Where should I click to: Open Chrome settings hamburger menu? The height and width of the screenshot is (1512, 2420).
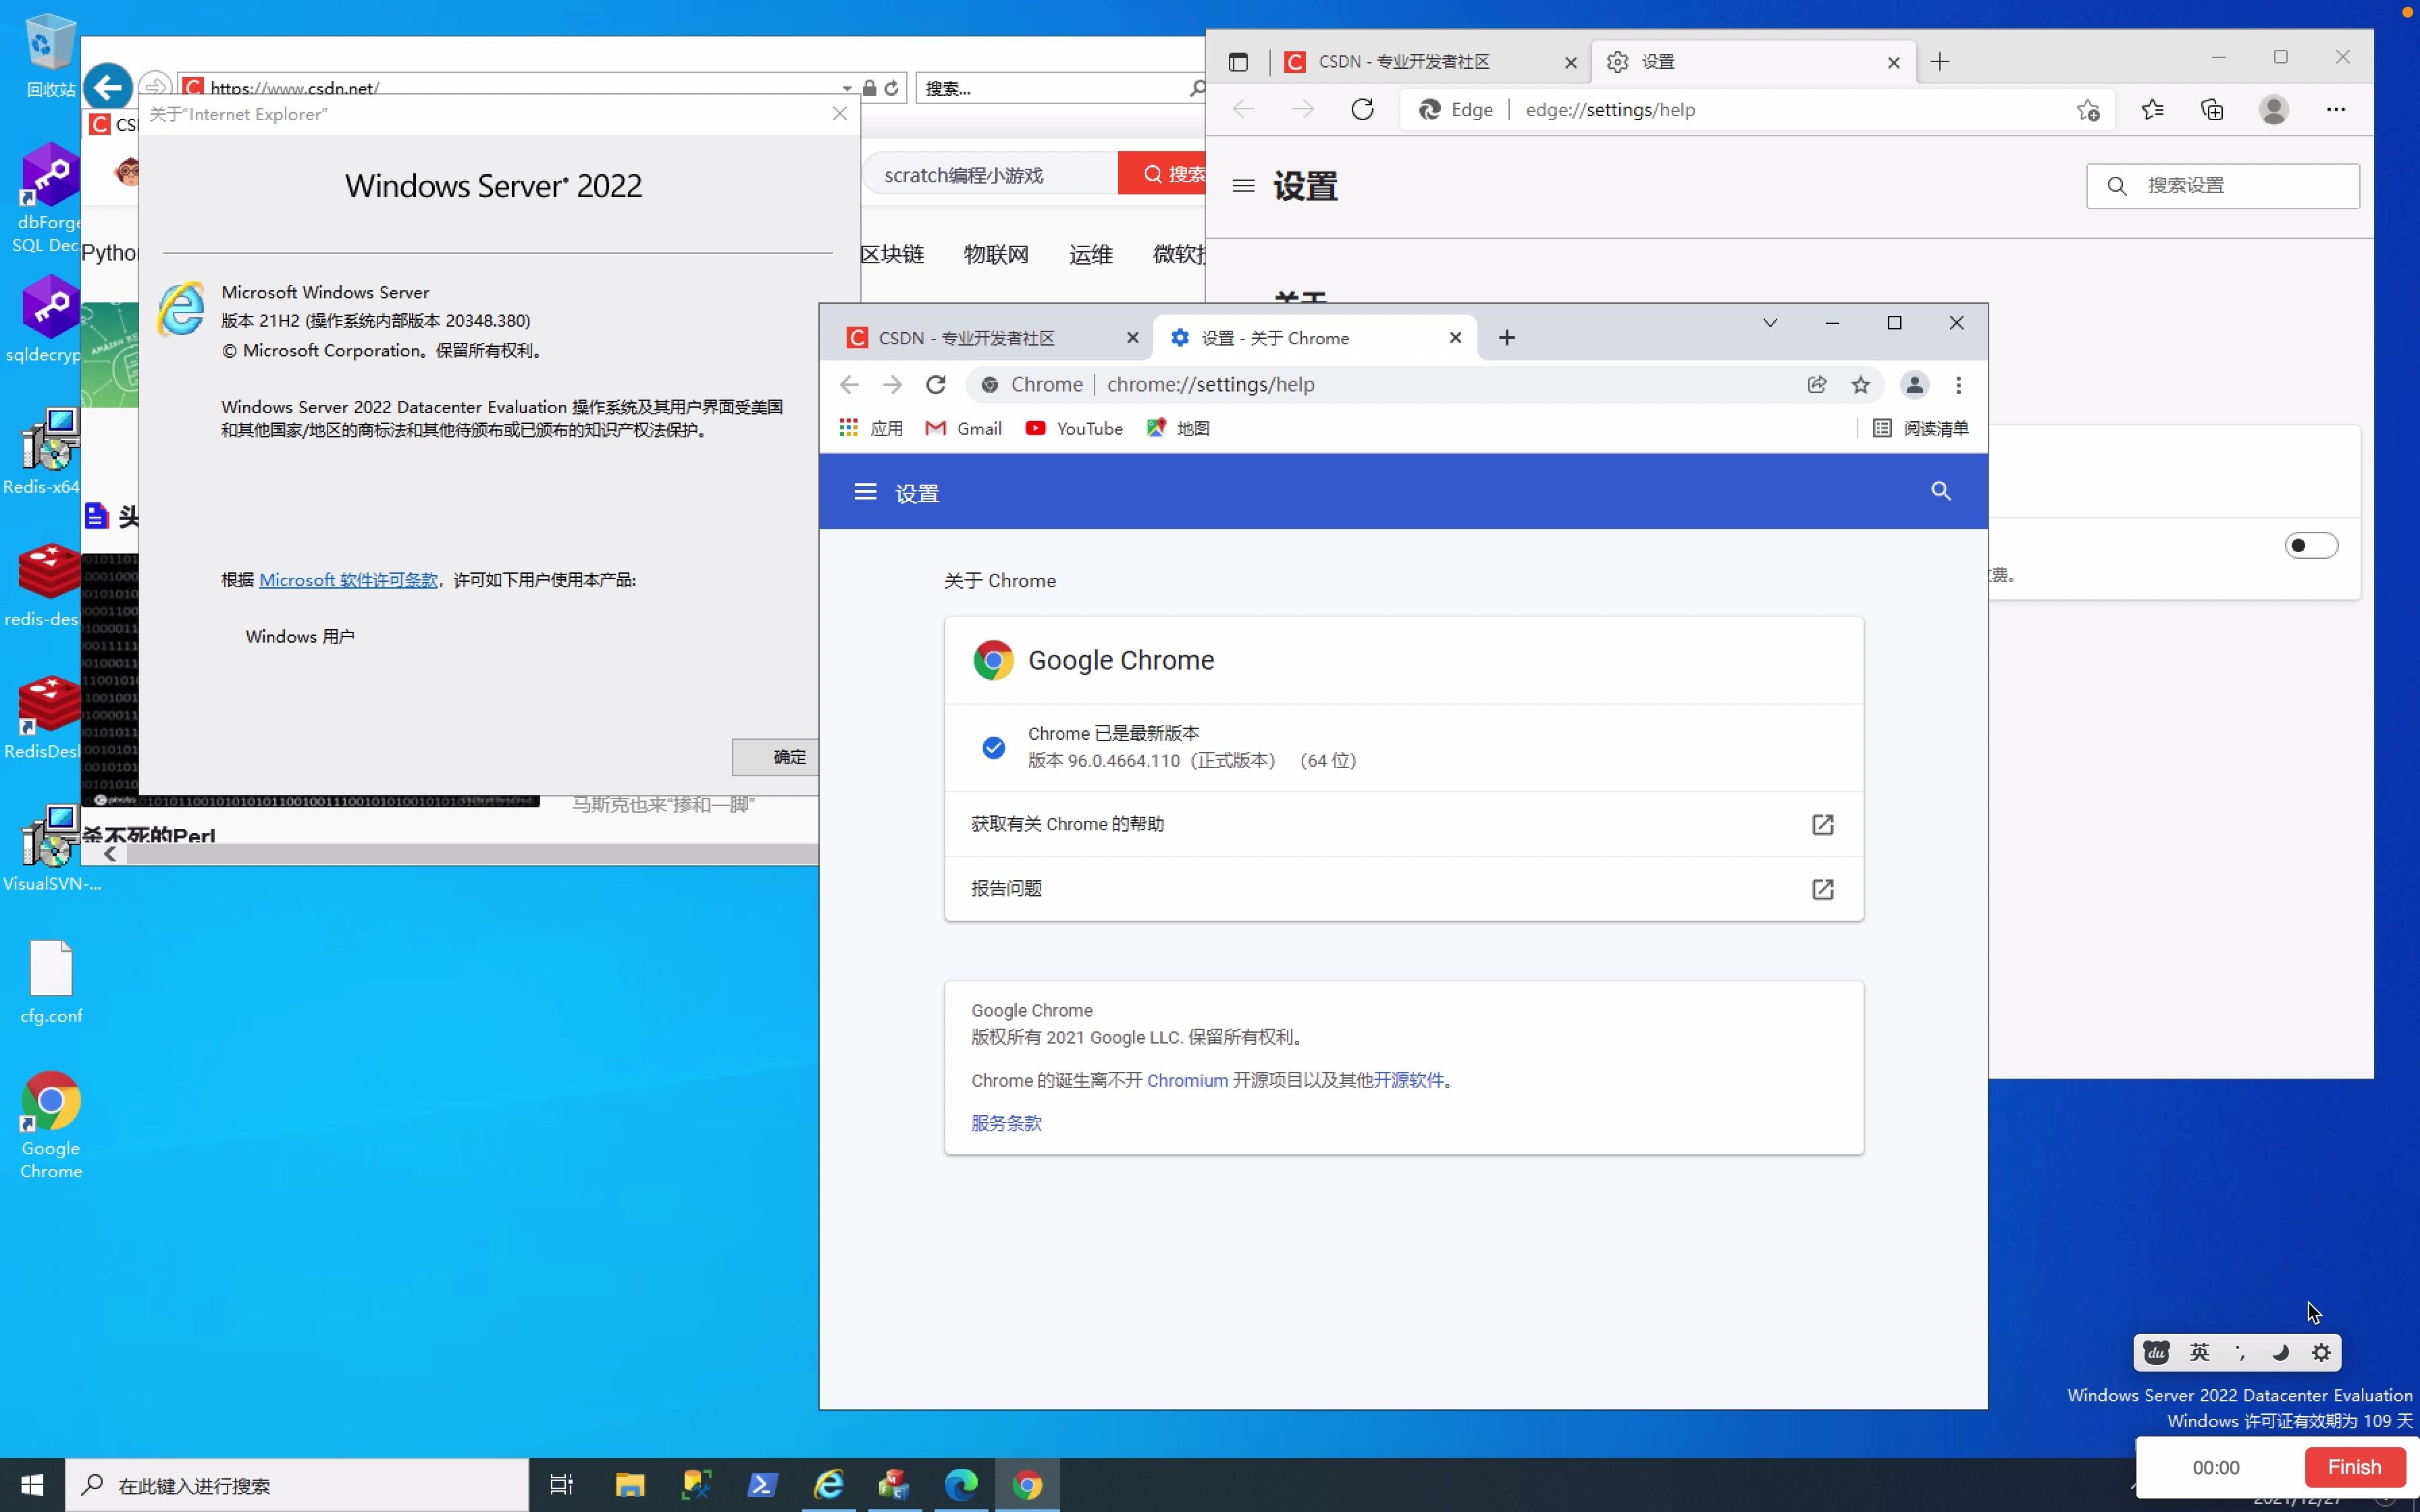[x=865, y=492]
